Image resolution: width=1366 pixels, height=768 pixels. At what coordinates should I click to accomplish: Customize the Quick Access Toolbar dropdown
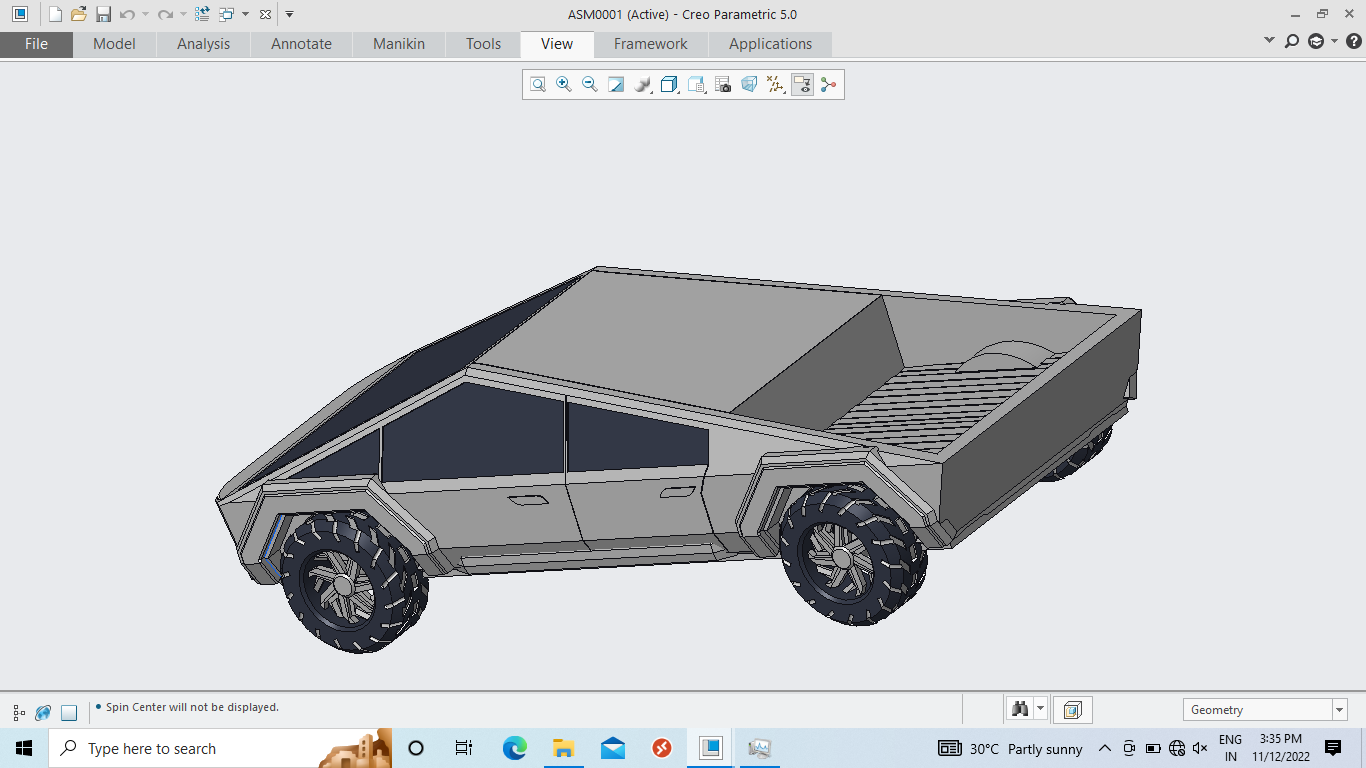tap(290, 14)
